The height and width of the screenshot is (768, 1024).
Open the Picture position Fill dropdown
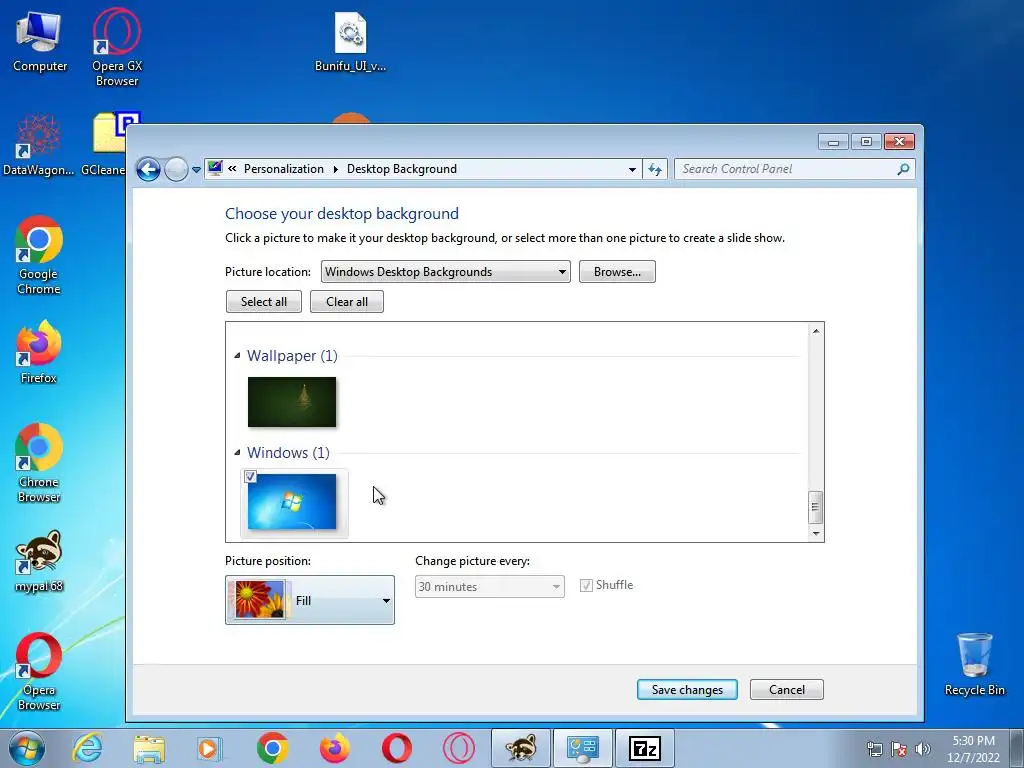pos(310,600)
